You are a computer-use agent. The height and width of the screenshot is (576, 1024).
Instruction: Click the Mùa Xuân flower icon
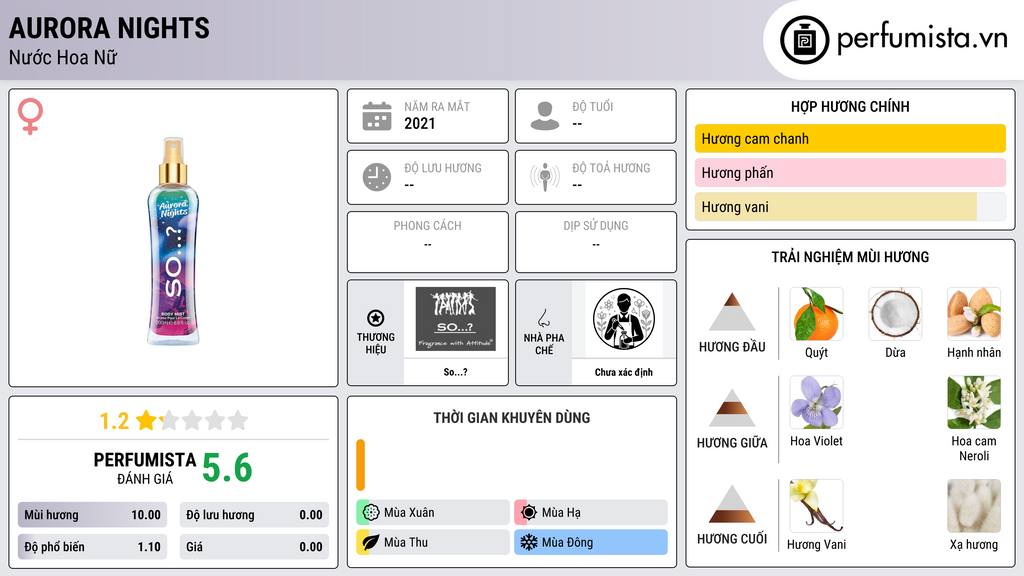[x=371, y=512]
